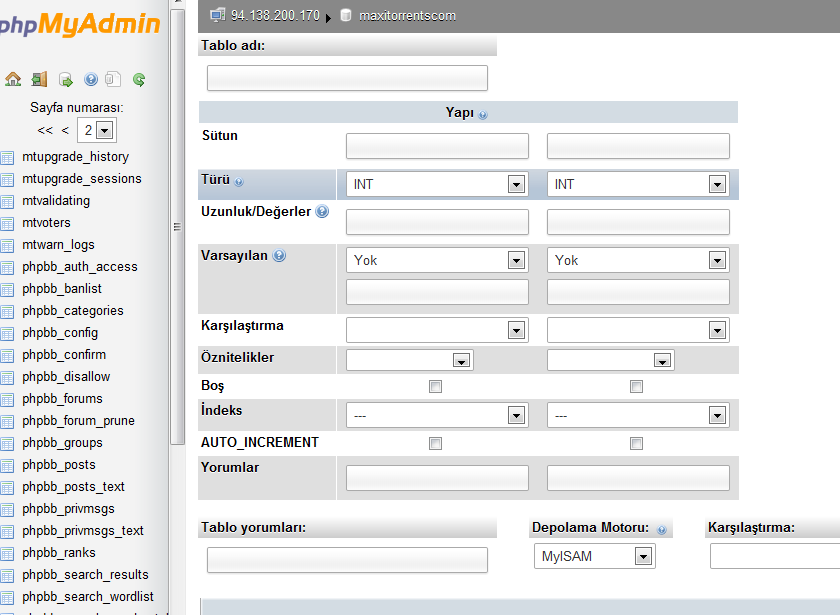This screenshot has height=615, width=840.
Task: Open the help icon next to Yapı
Action: [483, 115]
